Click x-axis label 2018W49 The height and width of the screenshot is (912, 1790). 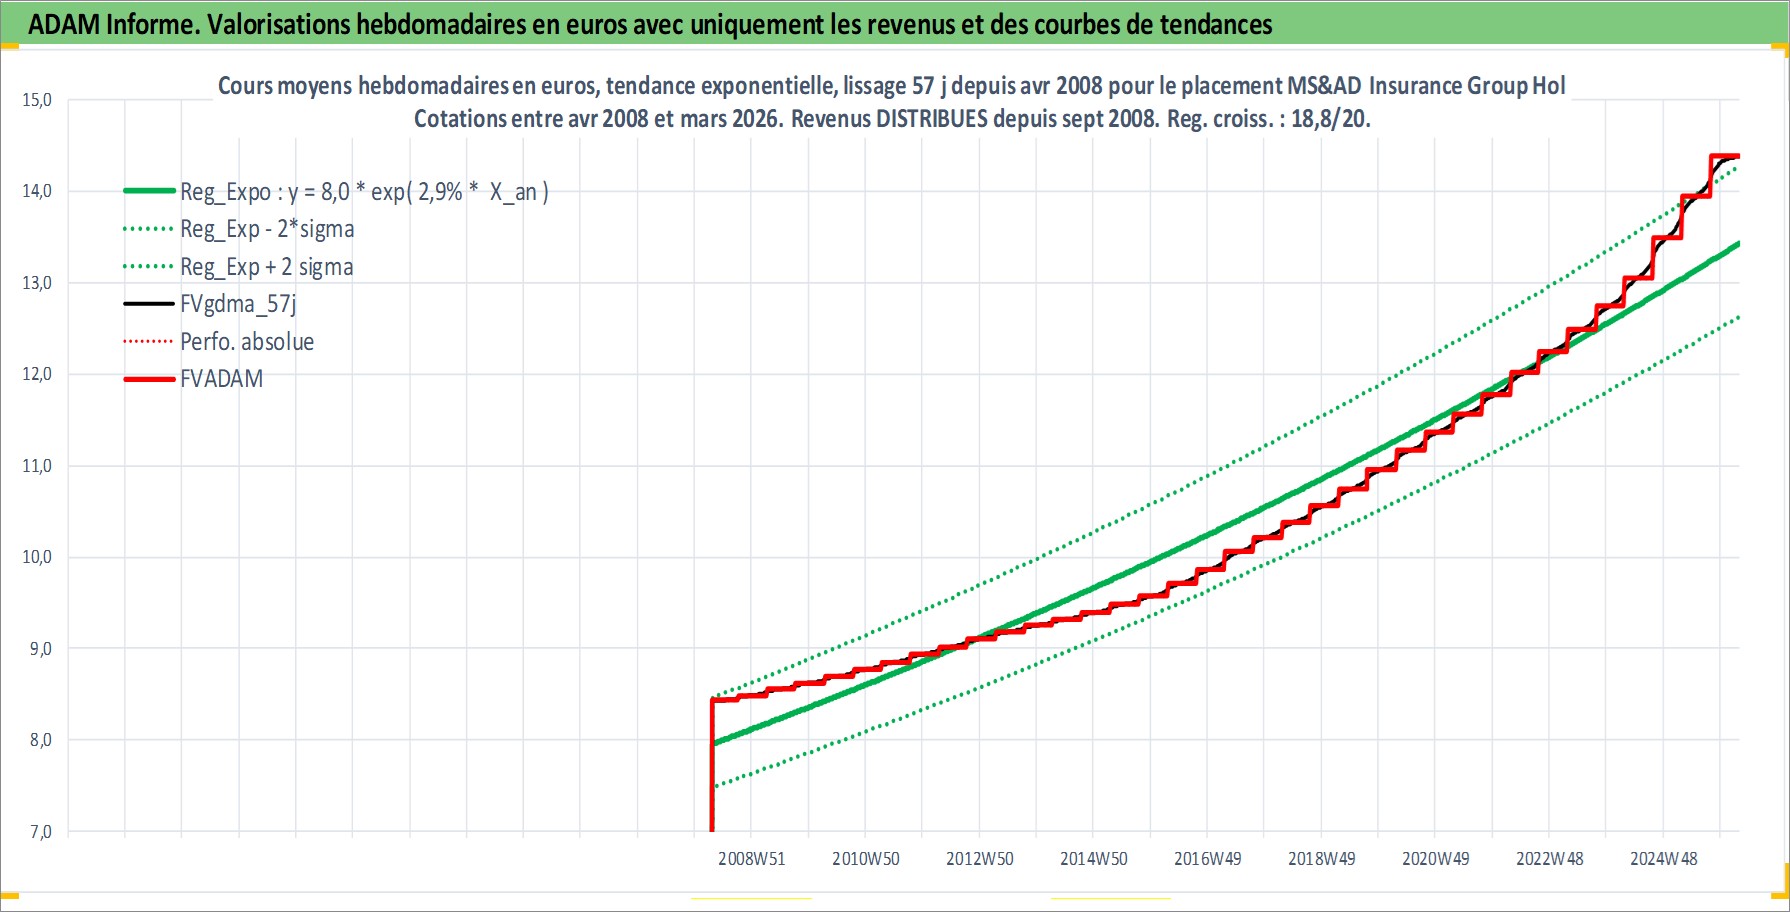point(1322,859)
